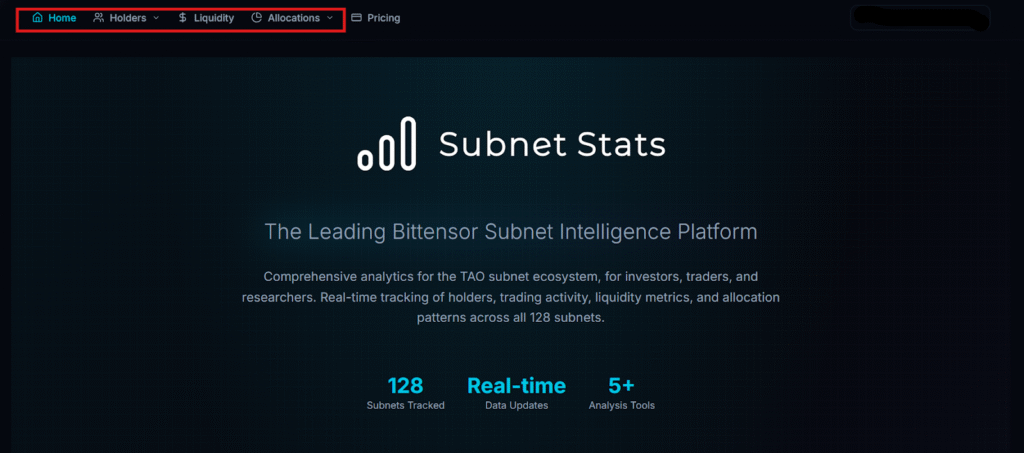The width and height of the screenshot is (1024, 453).
Task: Click the Comprehensive analytics description paragraph
Action: click(x=511, y=296)
